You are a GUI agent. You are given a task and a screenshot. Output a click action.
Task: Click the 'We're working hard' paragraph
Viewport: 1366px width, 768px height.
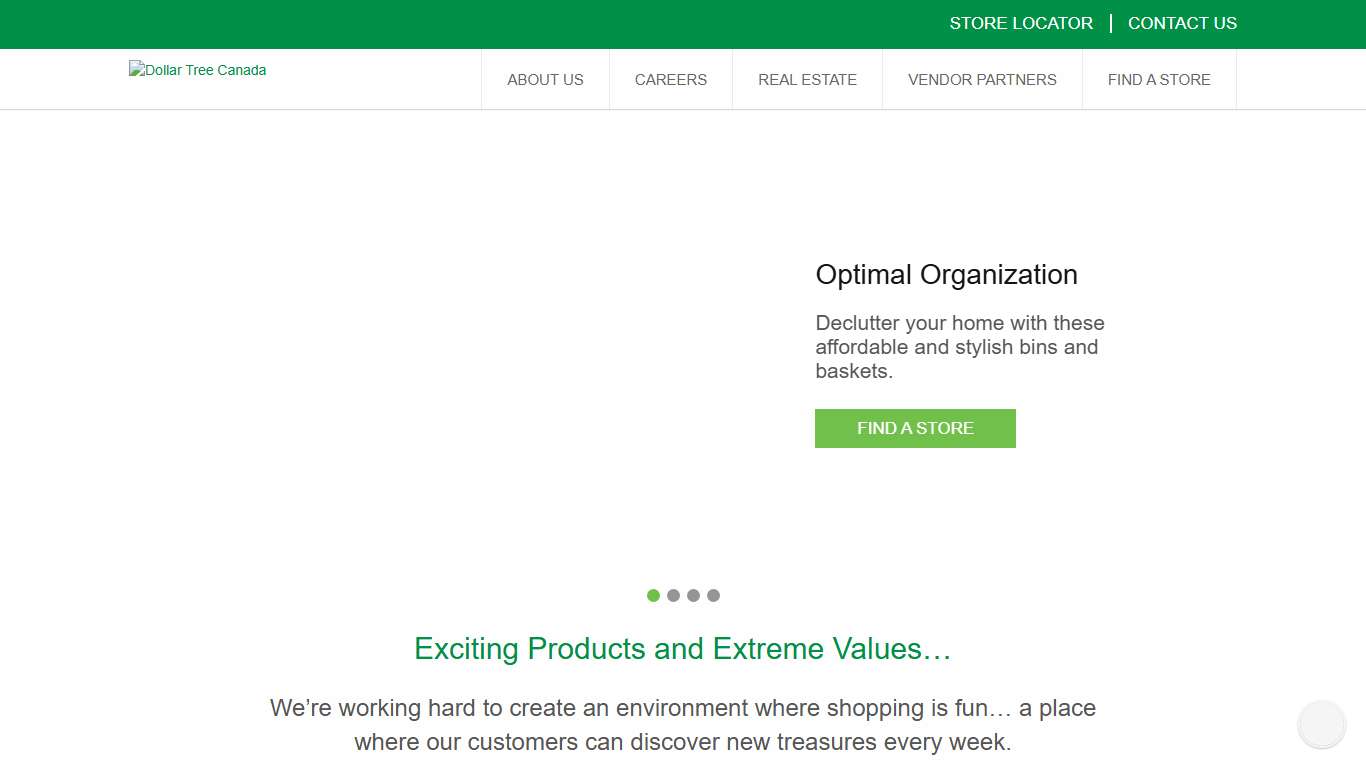point(682,725)
